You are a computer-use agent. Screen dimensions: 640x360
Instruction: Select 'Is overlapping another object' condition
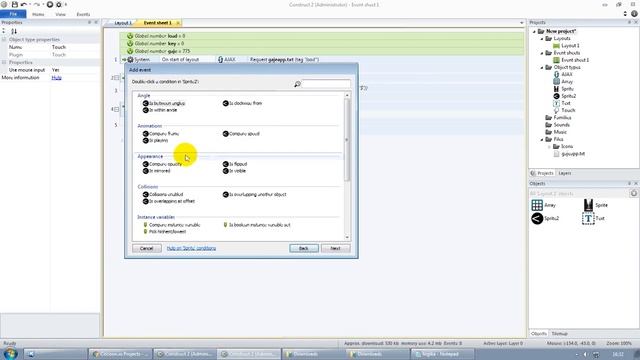255,195
